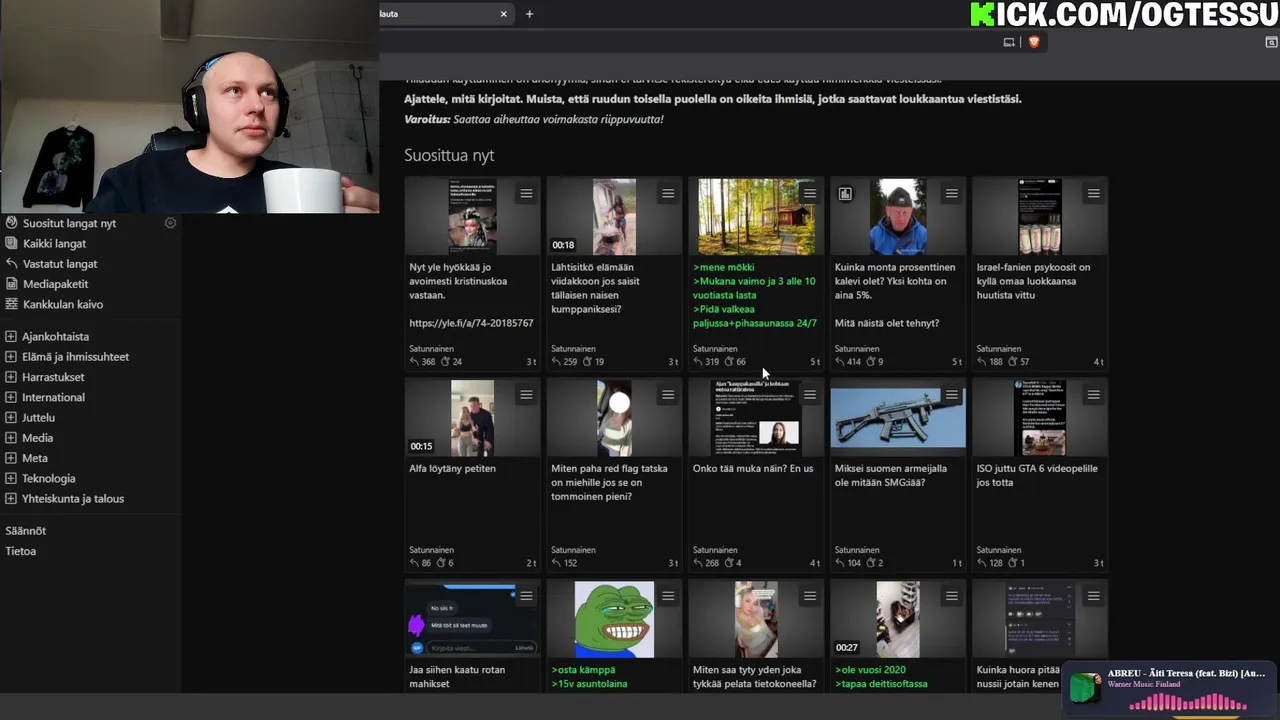Click the screen icon left of the Brave shield

click(x=1009, y=42)
